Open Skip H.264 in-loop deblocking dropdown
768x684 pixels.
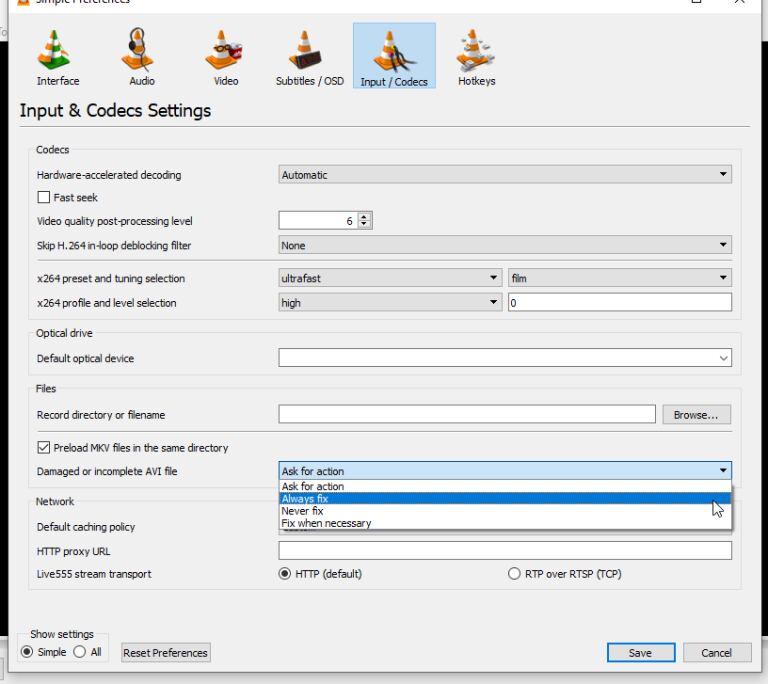click(504, 245)
